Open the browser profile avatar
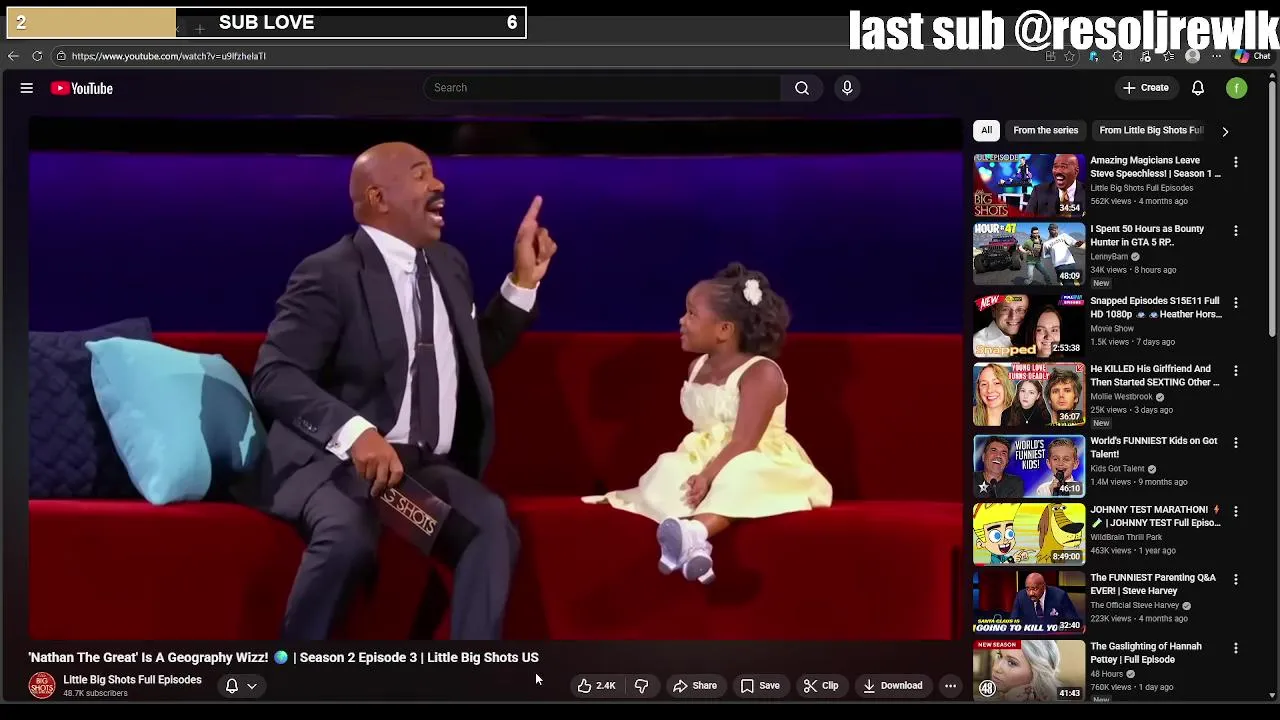The image size is (1280, 720). pyautogui.click(x=1192, y=56)
